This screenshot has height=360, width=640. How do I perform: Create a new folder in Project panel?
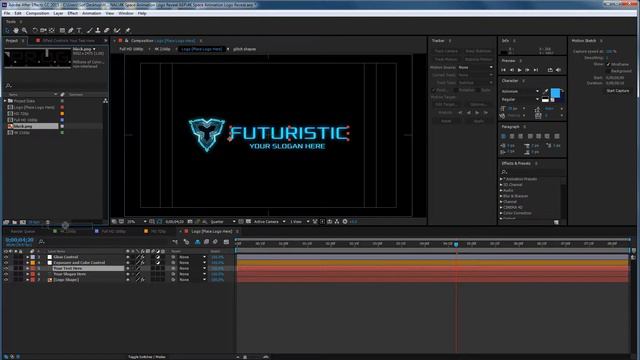coord(15,222)
